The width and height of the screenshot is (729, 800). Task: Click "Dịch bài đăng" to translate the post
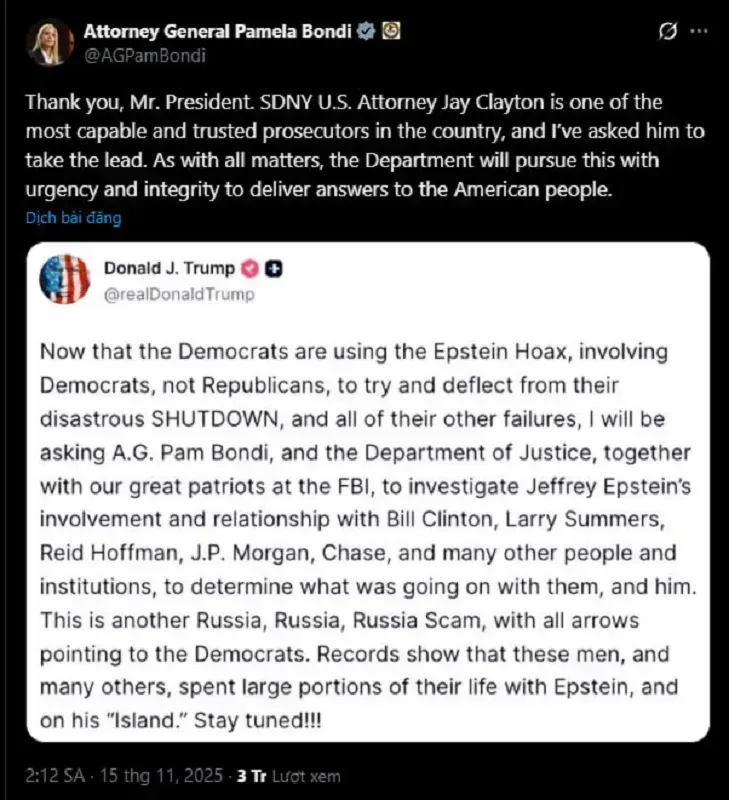[x=73, y=217]
